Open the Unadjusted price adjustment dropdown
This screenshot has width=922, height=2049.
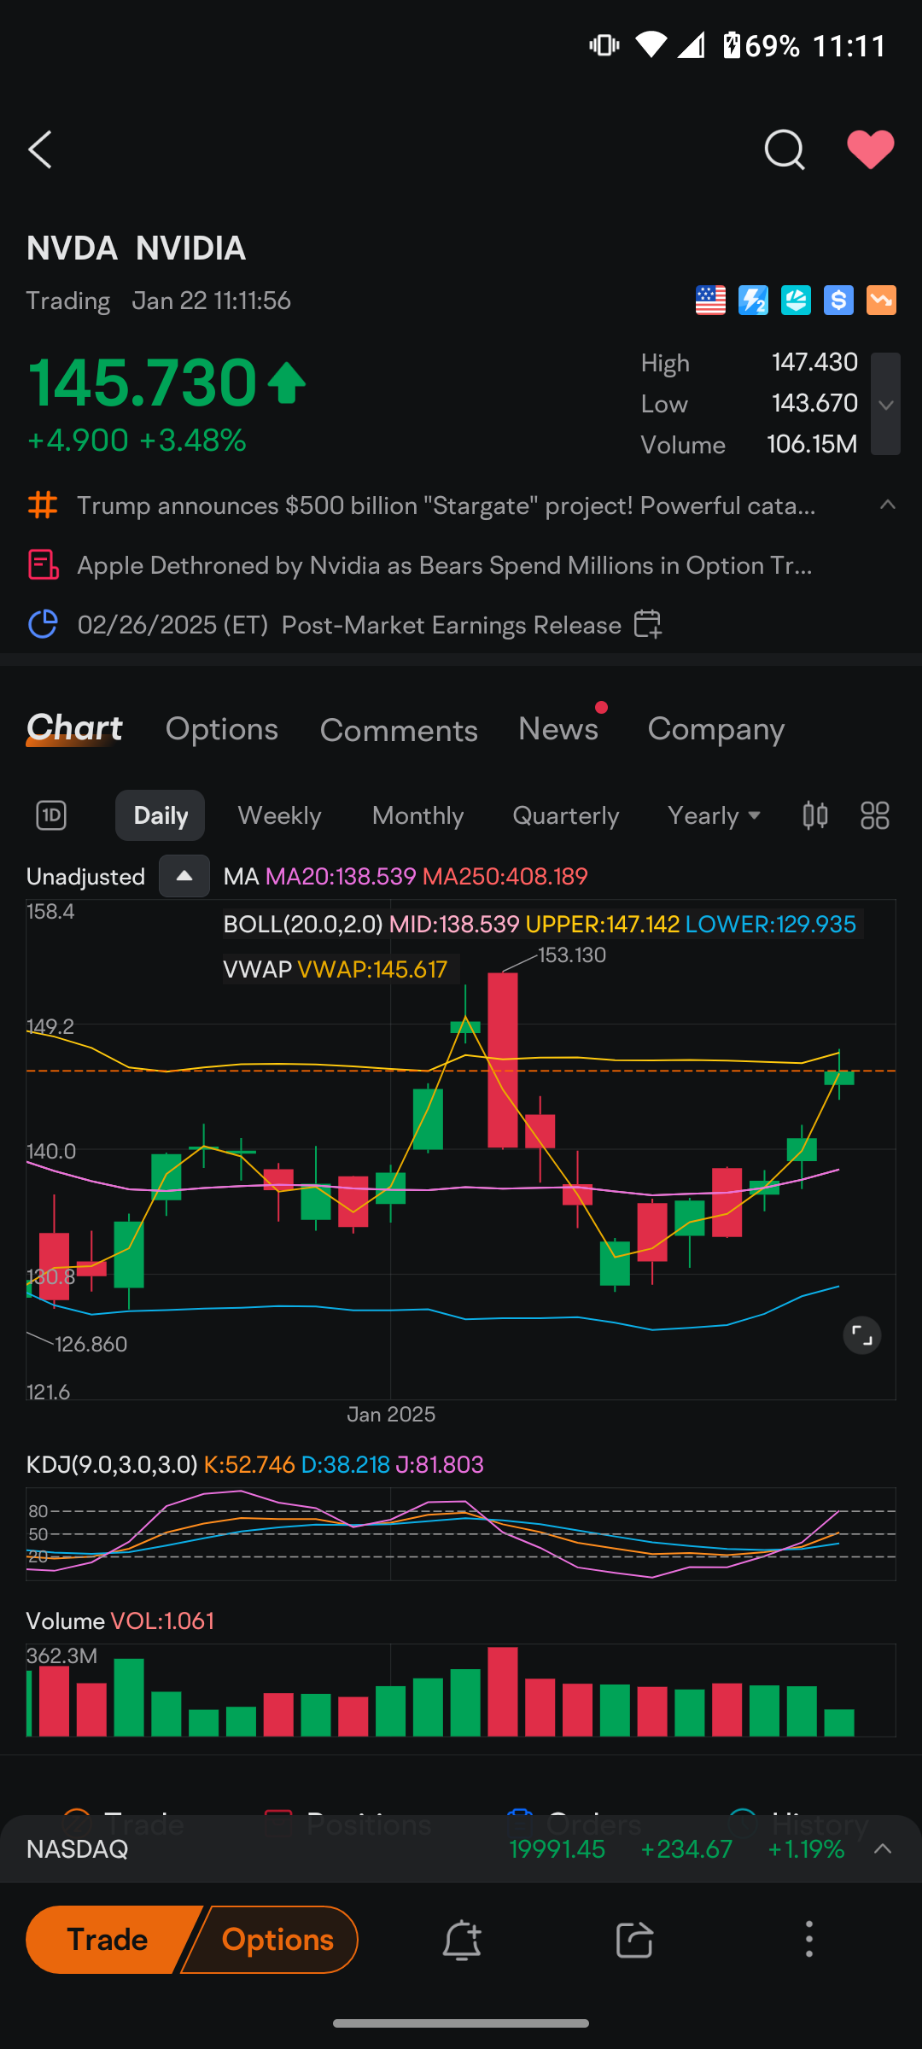click(184, 876)
